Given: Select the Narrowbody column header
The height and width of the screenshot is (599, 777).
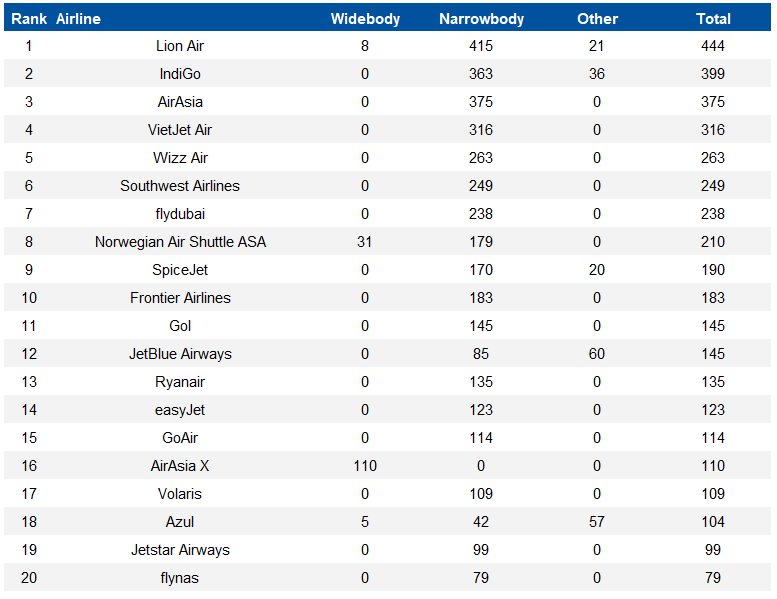Looking at the screenshot, I should pos(481,19).
